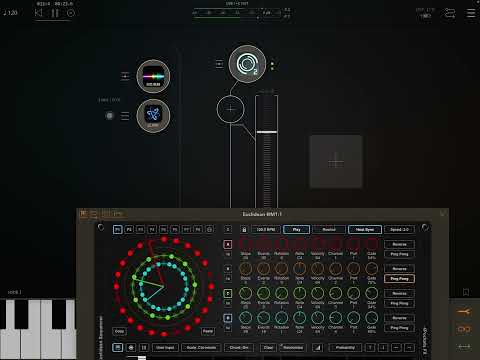The width and height of the screenshot is (480, 360).
Task: Toggle Ping Pong for track D
Action: click(x=399, y=328)
